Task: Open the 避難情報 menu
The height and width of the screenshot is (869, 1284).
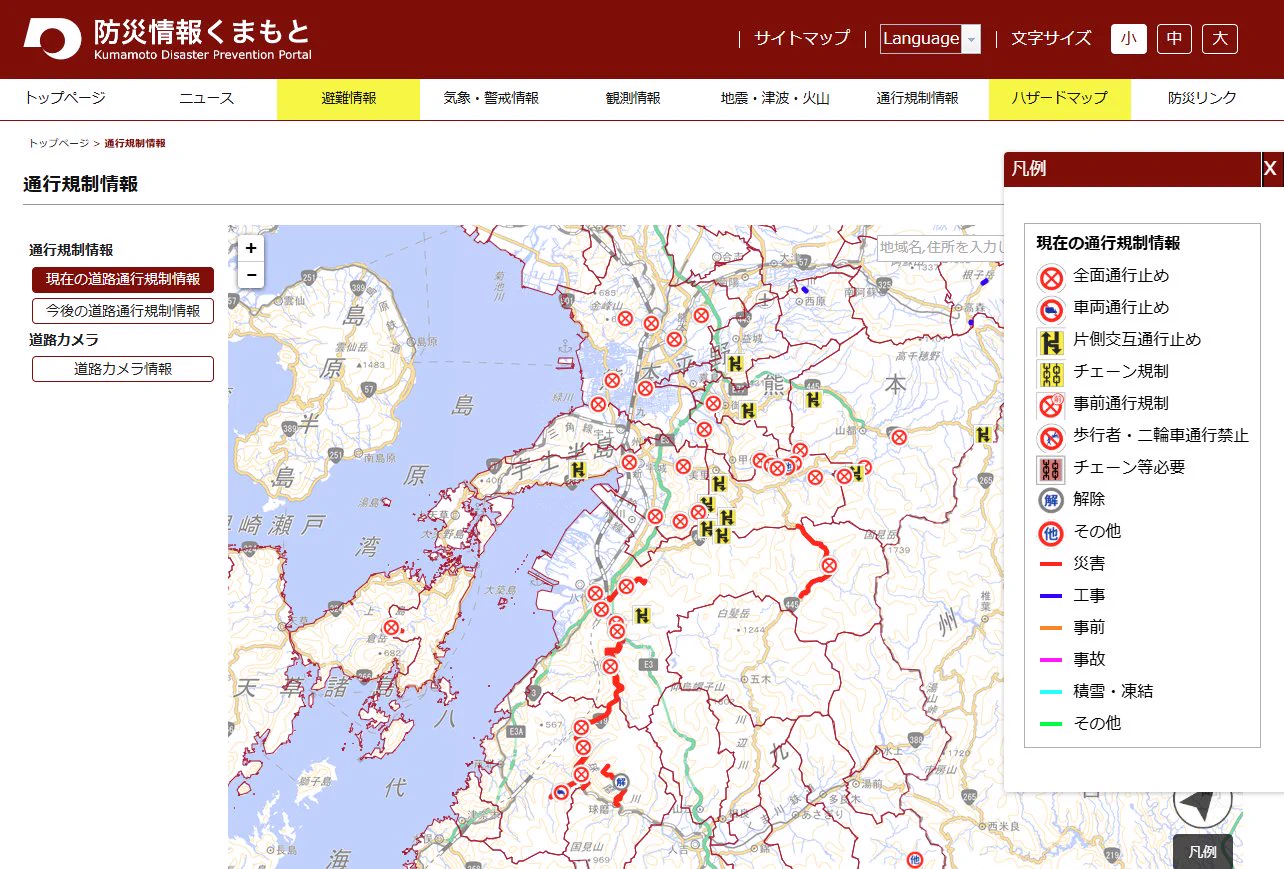Action: pyautogui.click(x=348, y=98)
